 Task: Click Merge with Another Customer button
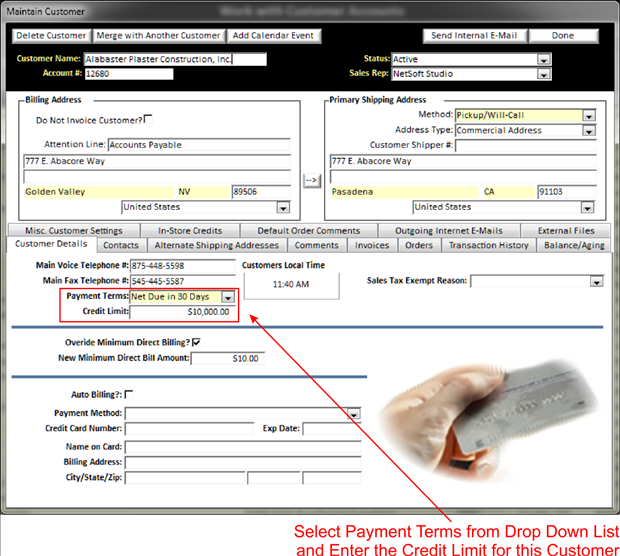click(158, 36)
